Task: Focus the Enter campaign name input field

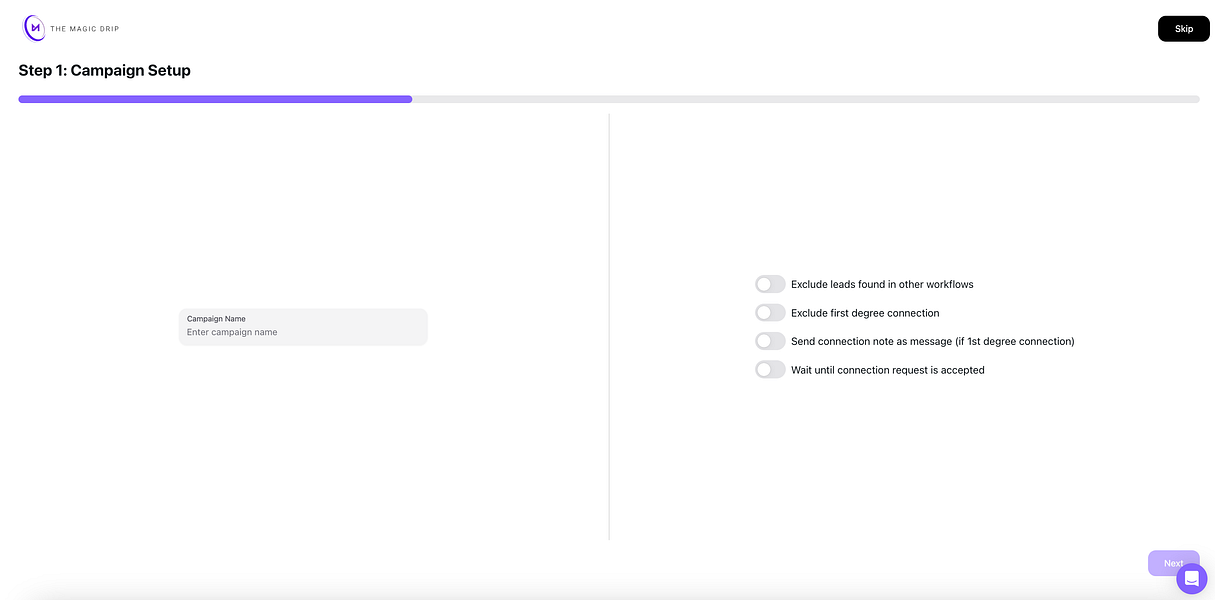Action: [x=303, y=332]
